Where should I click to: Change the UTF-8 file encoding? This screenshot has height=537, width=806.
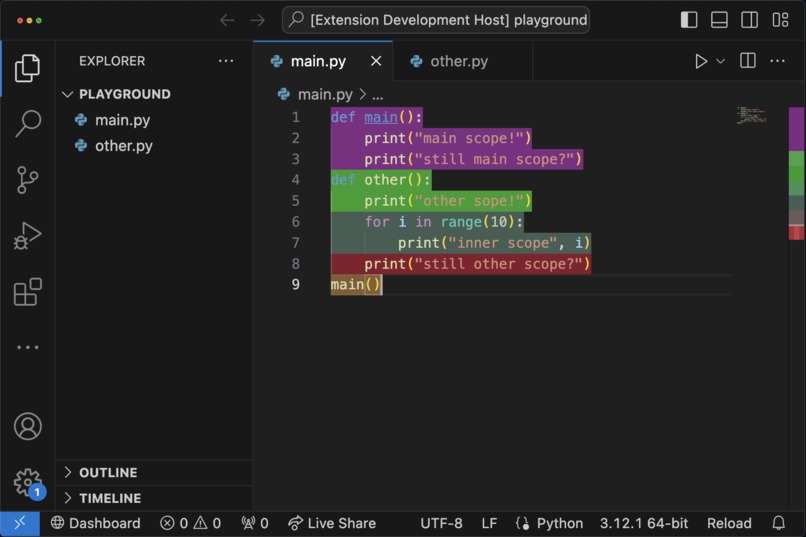coord(441,524)
